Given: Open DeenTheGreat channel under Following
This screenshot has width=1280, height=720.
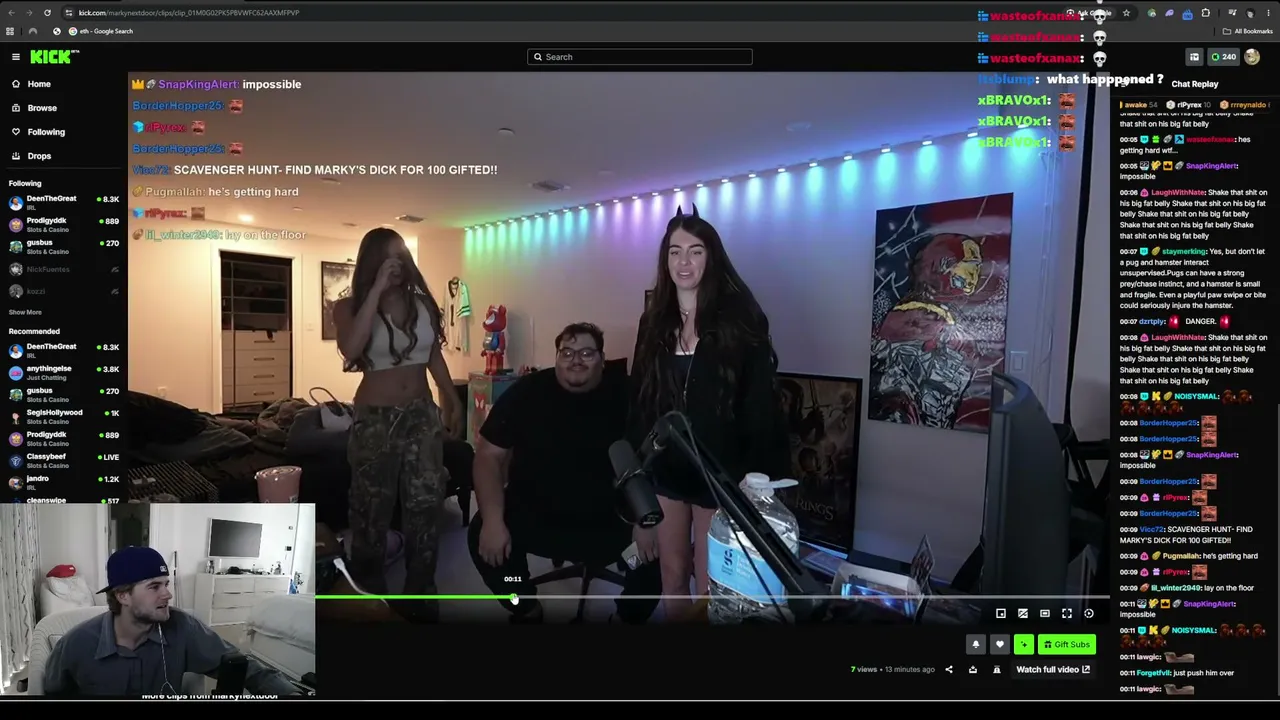Looking at the screenshot, I should tap(62, 202).
